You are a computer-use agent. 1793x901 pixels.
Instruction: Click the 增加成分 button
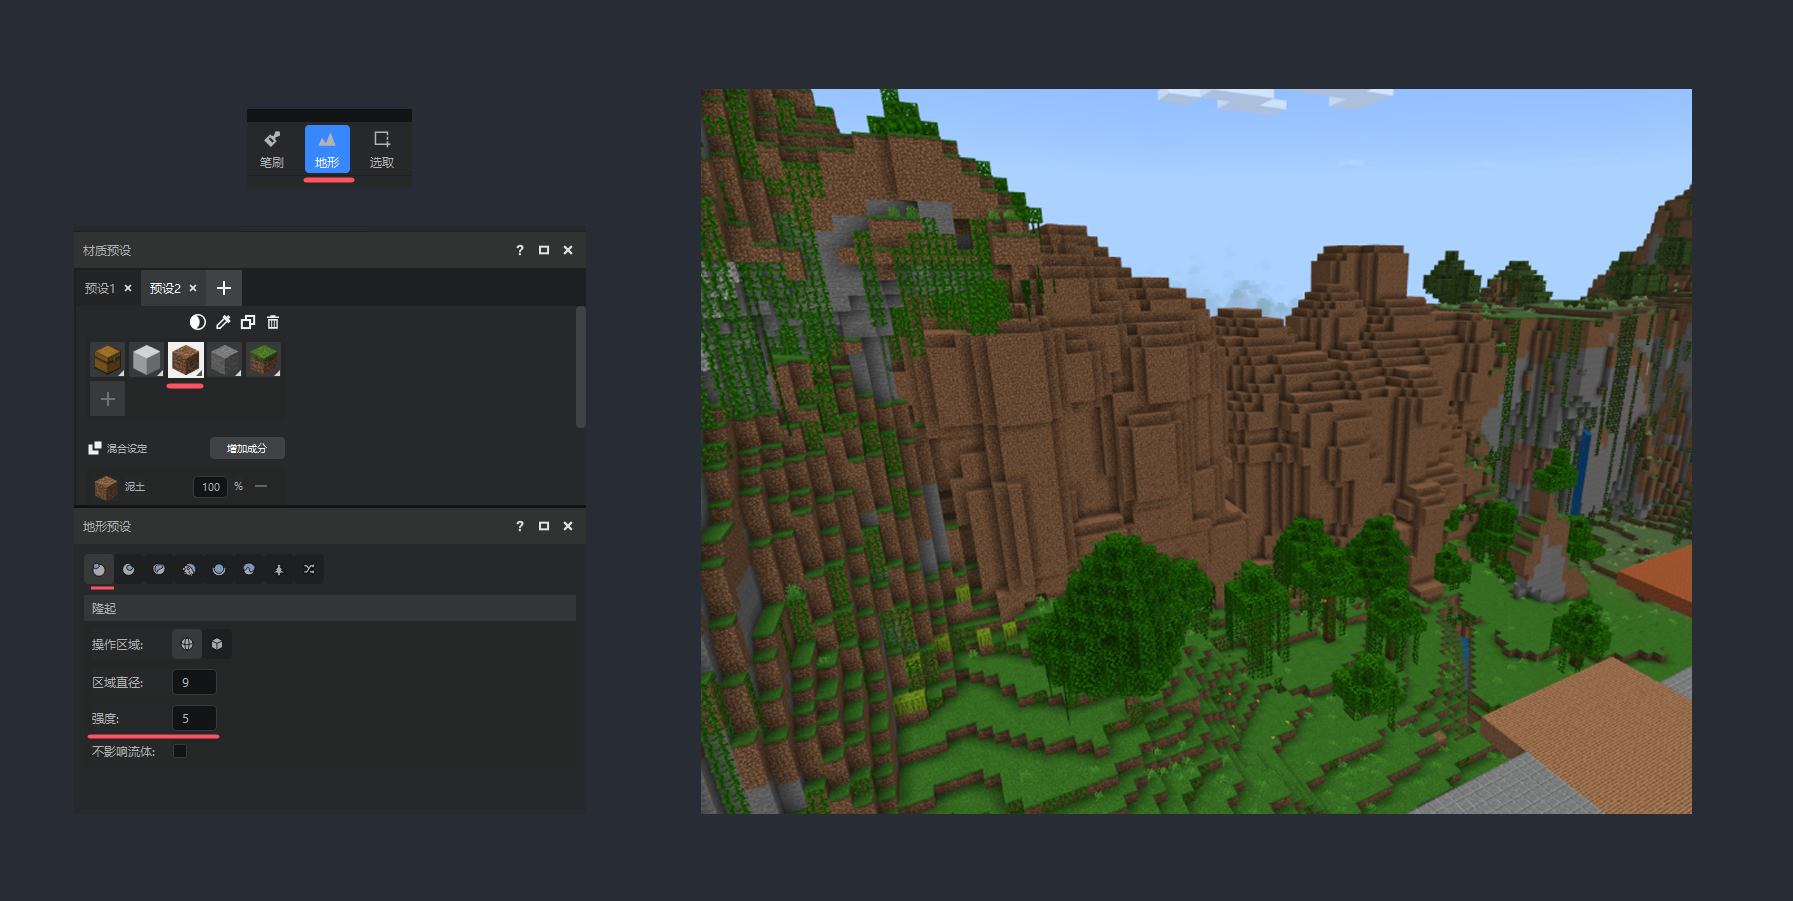pos(247,448)
